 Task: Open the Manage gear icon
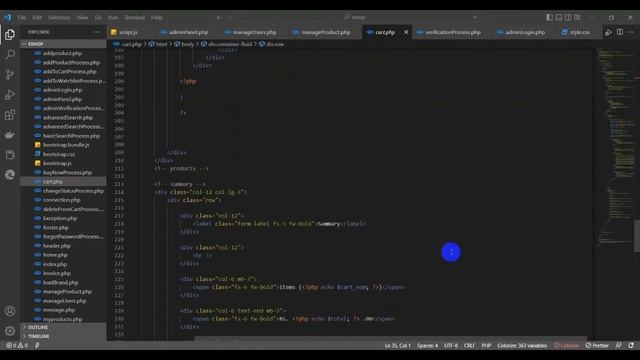coord(10,331)
